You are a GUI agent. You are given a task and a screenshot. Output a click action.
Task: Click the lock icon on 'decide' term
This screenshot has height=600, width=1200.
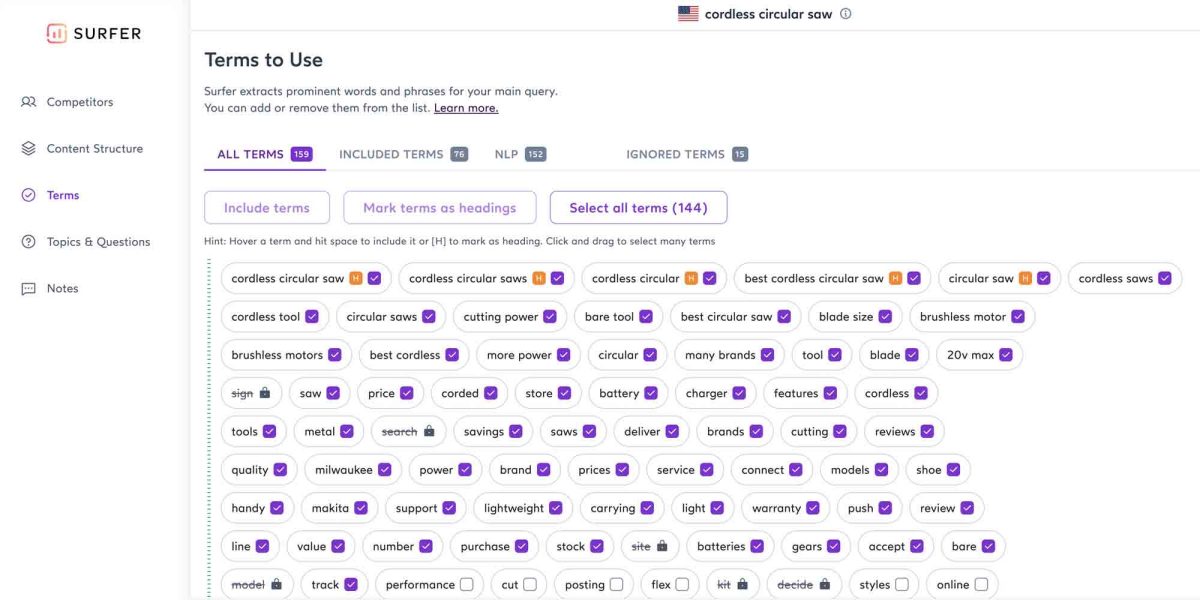pyautogui.click(x=824, y=584)
